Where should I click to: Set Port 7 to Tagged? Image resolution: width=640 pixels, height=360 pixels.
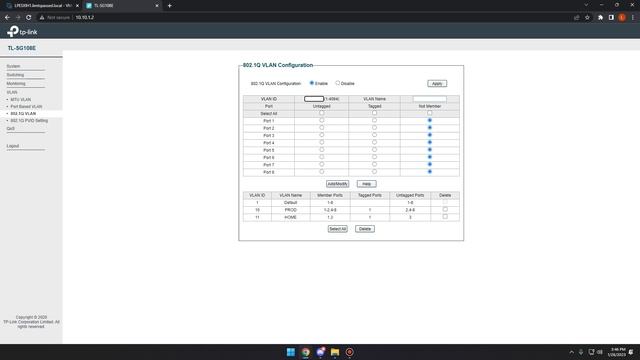(x=374, y=164)
